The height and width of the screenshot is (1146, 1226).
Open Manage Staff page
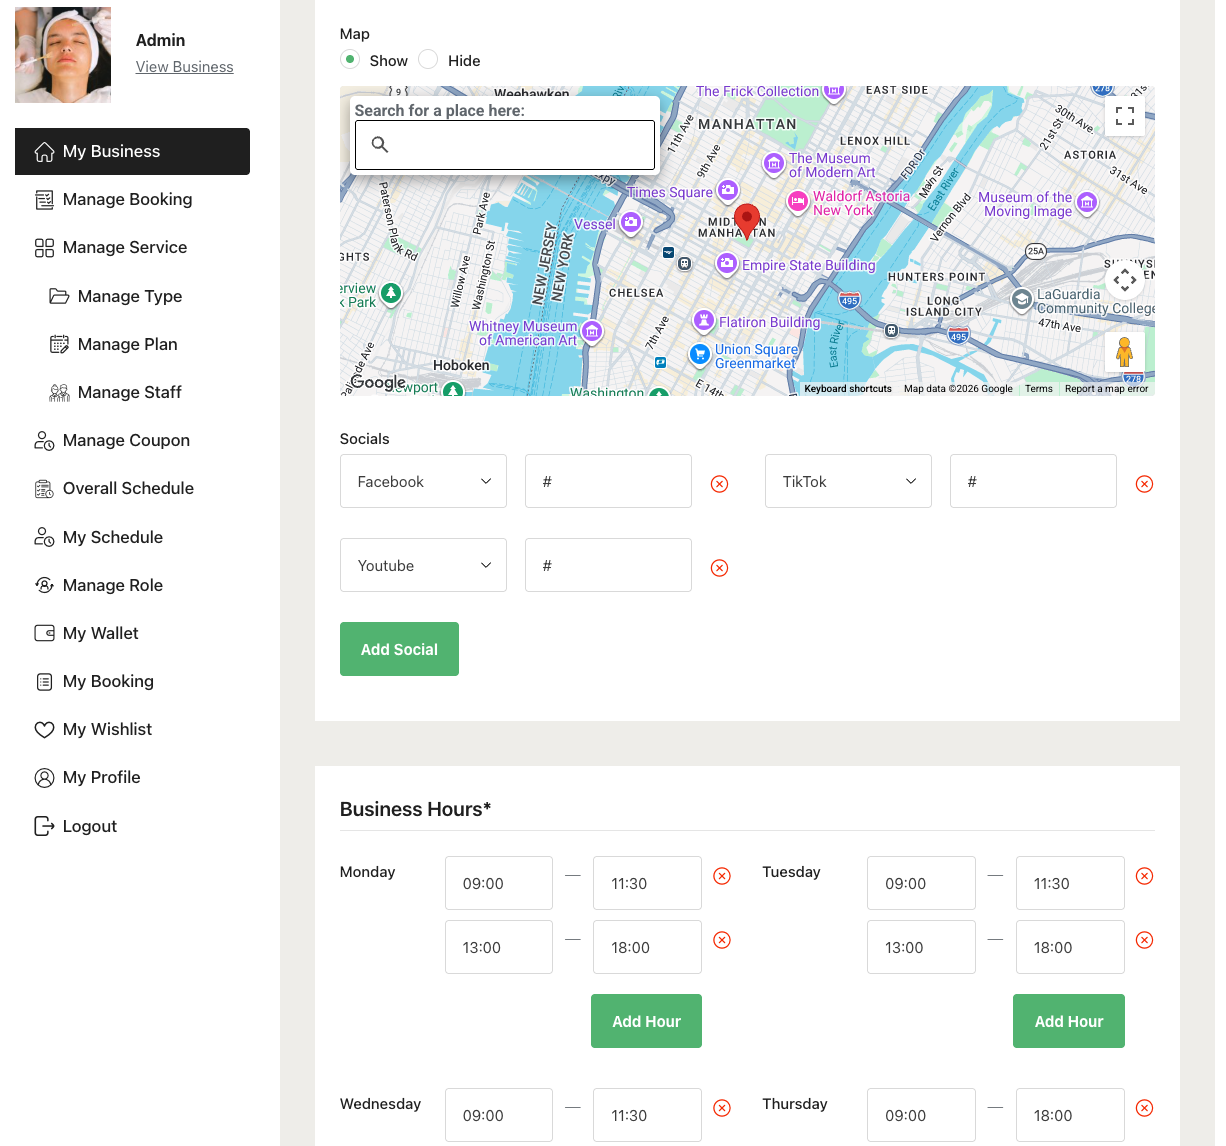coord(132,392)
